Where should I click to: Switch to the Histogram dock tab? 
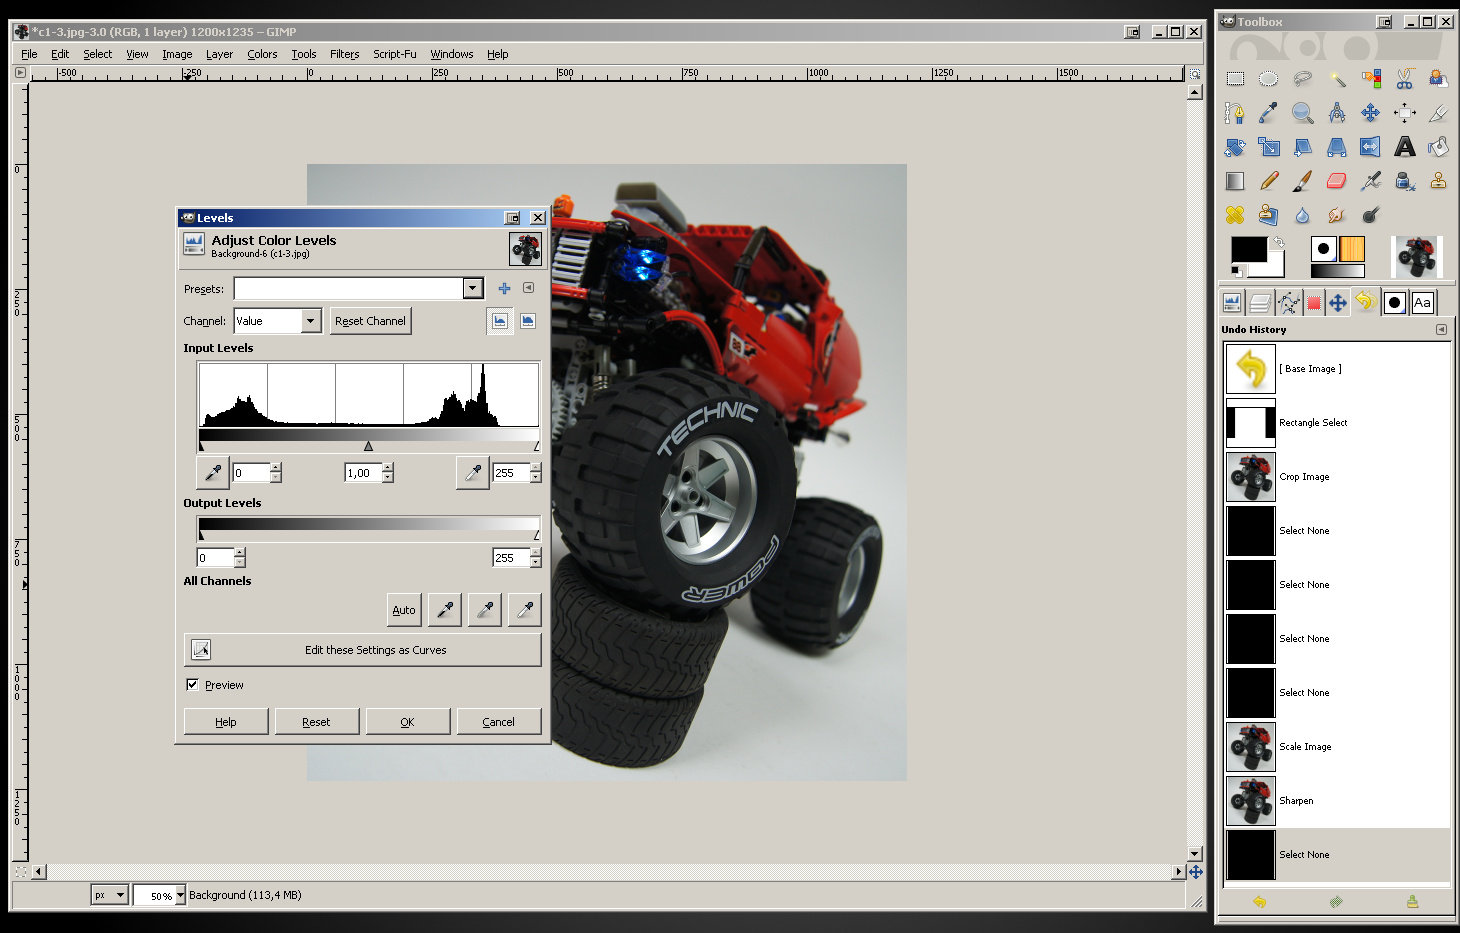pyautogui.click(x=1232, y=302)
